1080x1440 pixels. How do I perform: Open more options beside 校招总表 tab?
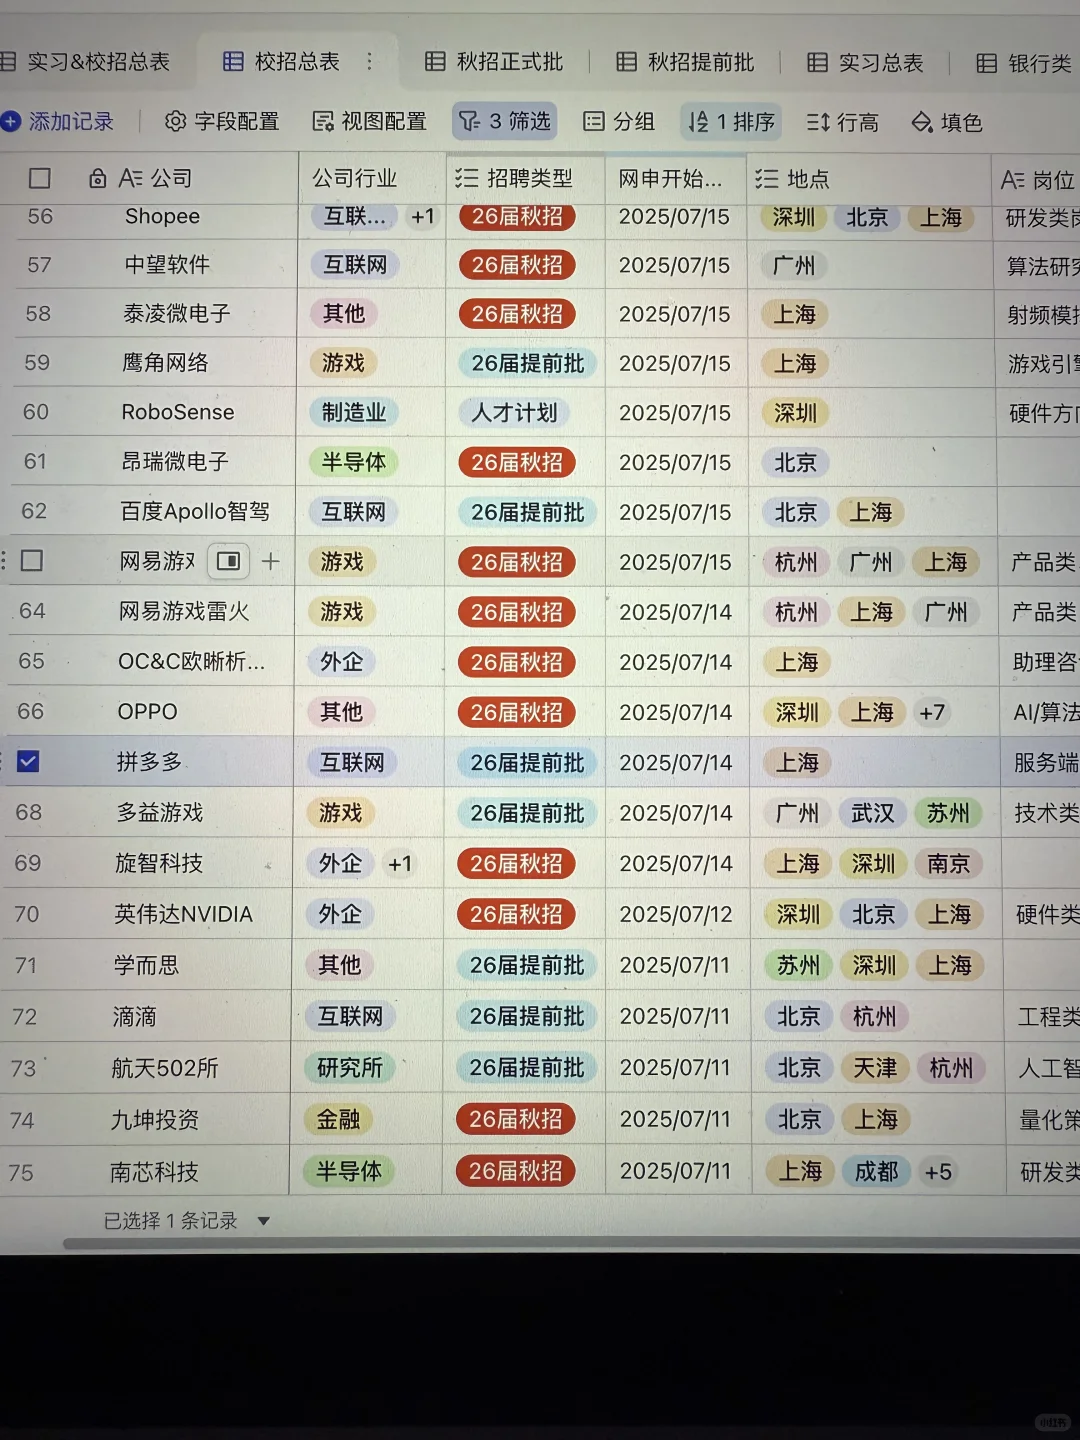tap(369, 62)
